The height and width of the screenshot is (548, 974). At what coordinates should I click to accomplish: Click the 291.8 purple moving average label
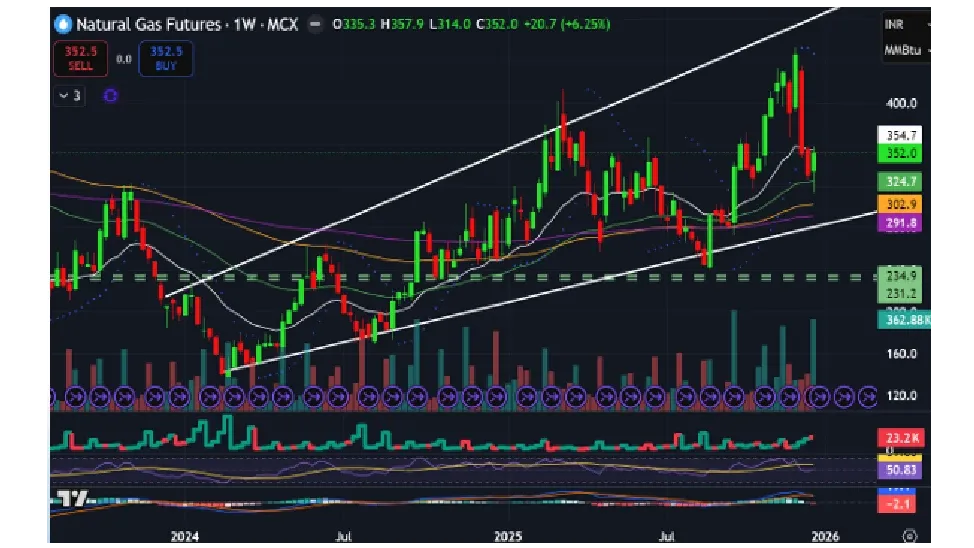click(899, 222)
